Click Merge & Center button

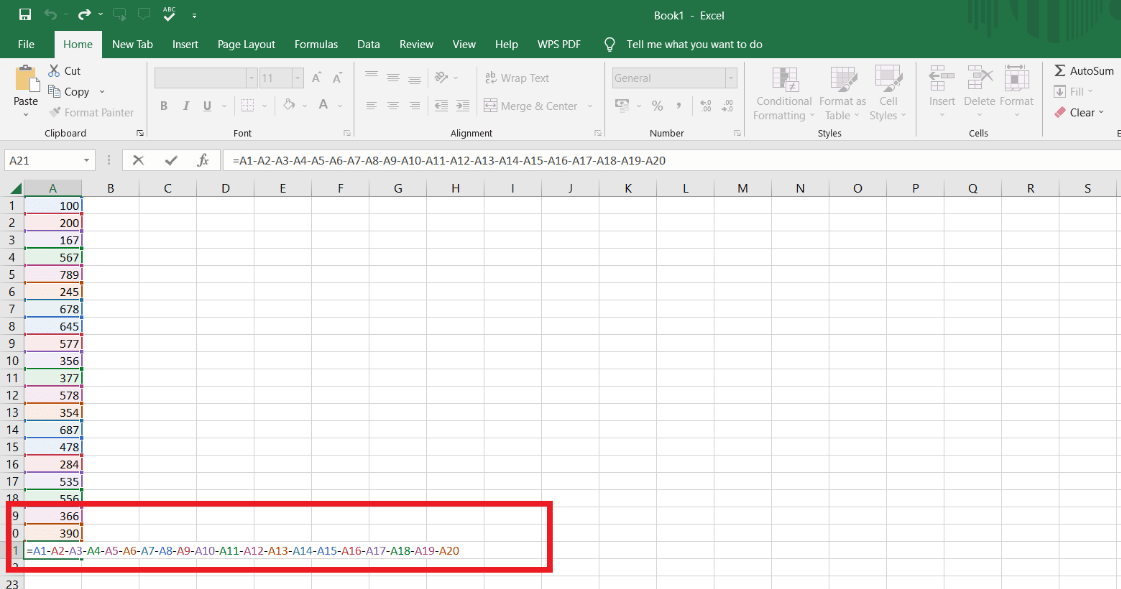pyautogui.click(x=530, y=106)
